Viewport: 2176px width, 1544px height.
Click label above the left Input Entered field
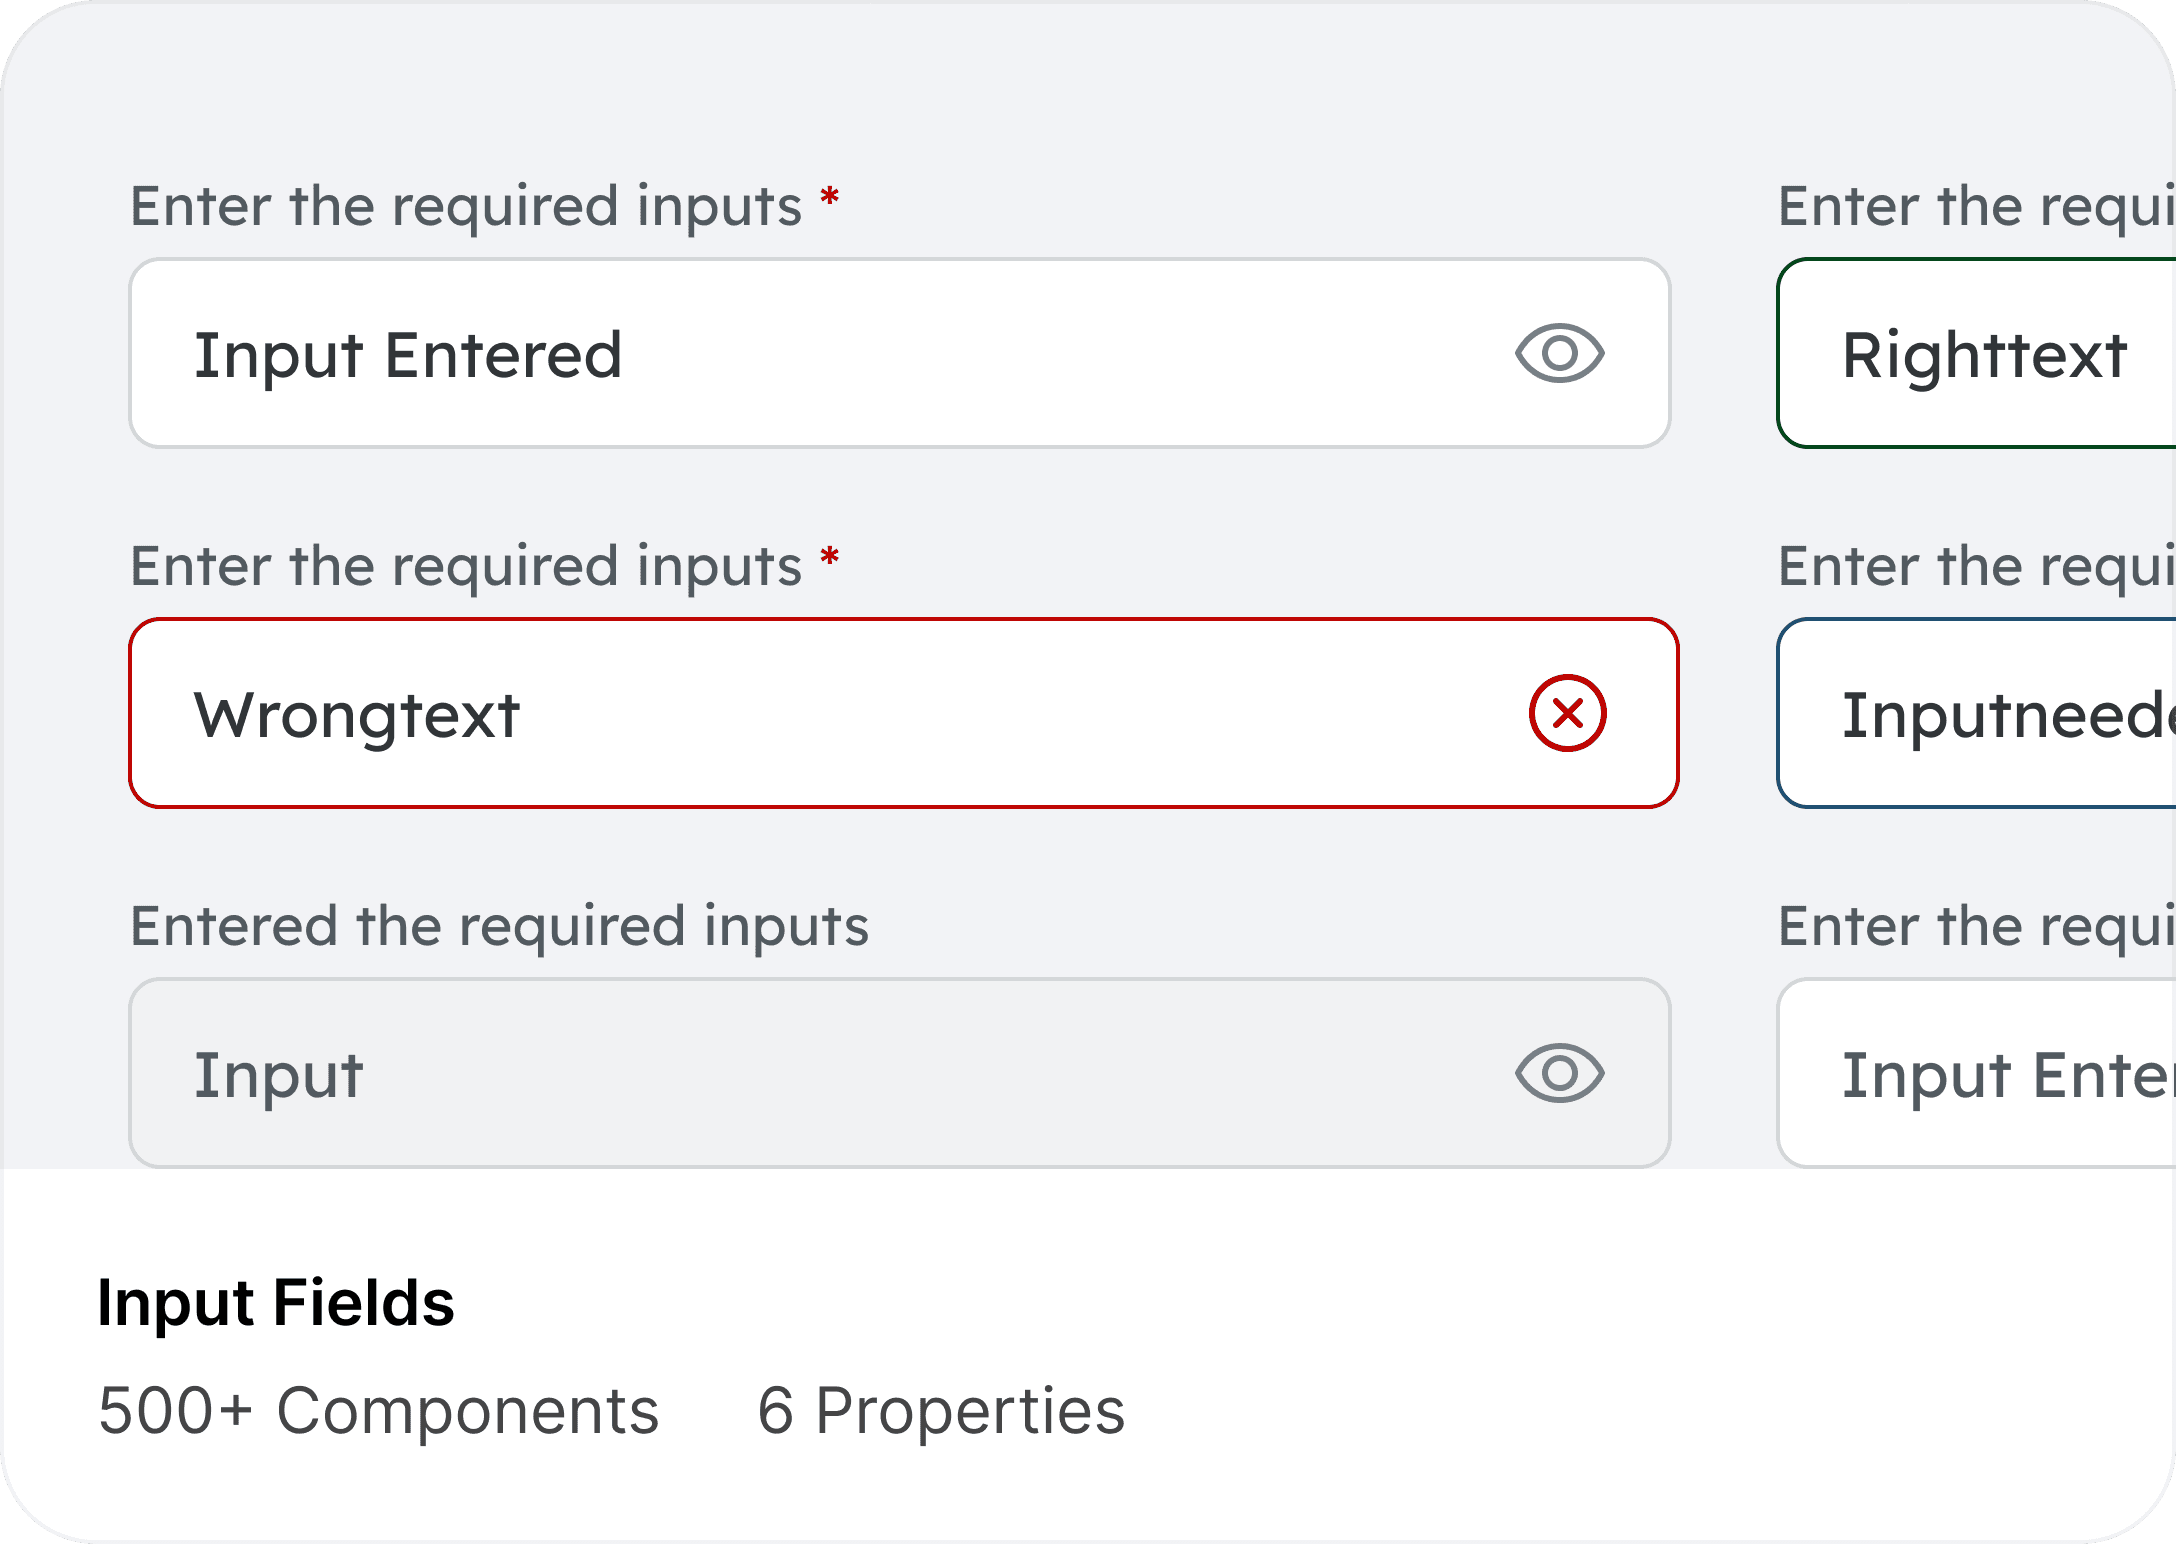tap(466, 206)
